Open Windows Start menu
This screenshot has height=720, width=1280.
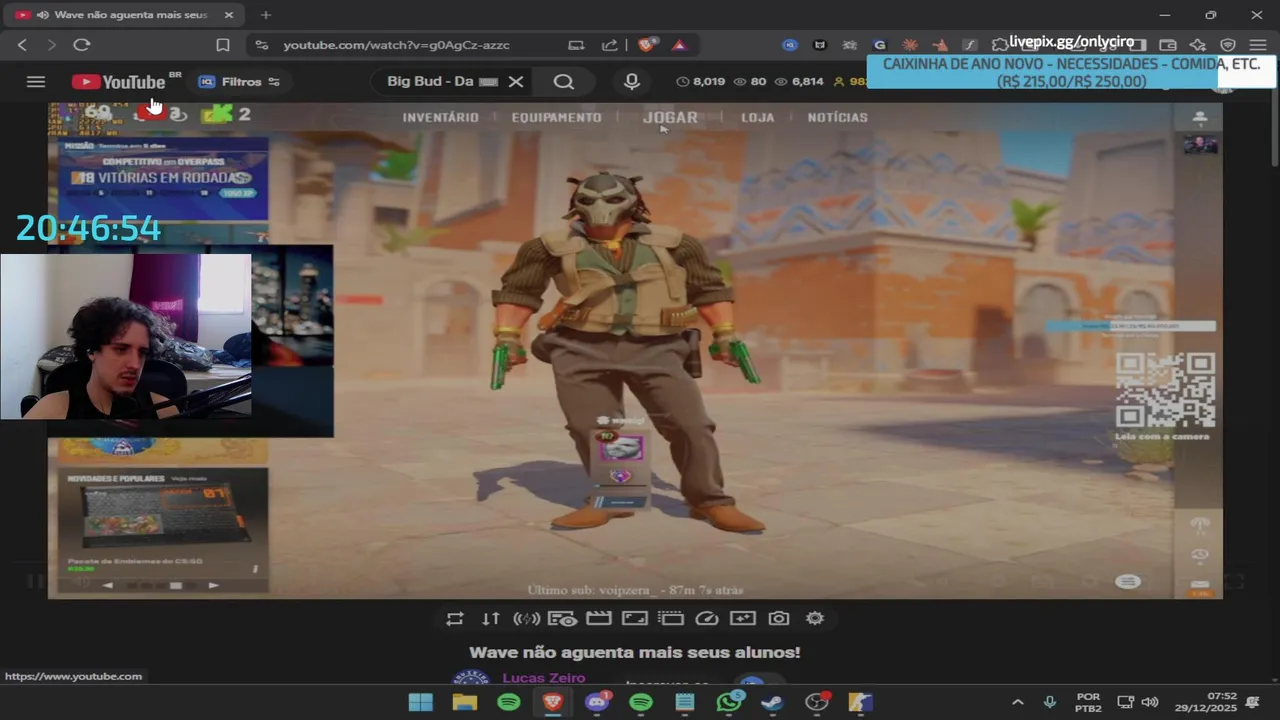coord(421,702)
